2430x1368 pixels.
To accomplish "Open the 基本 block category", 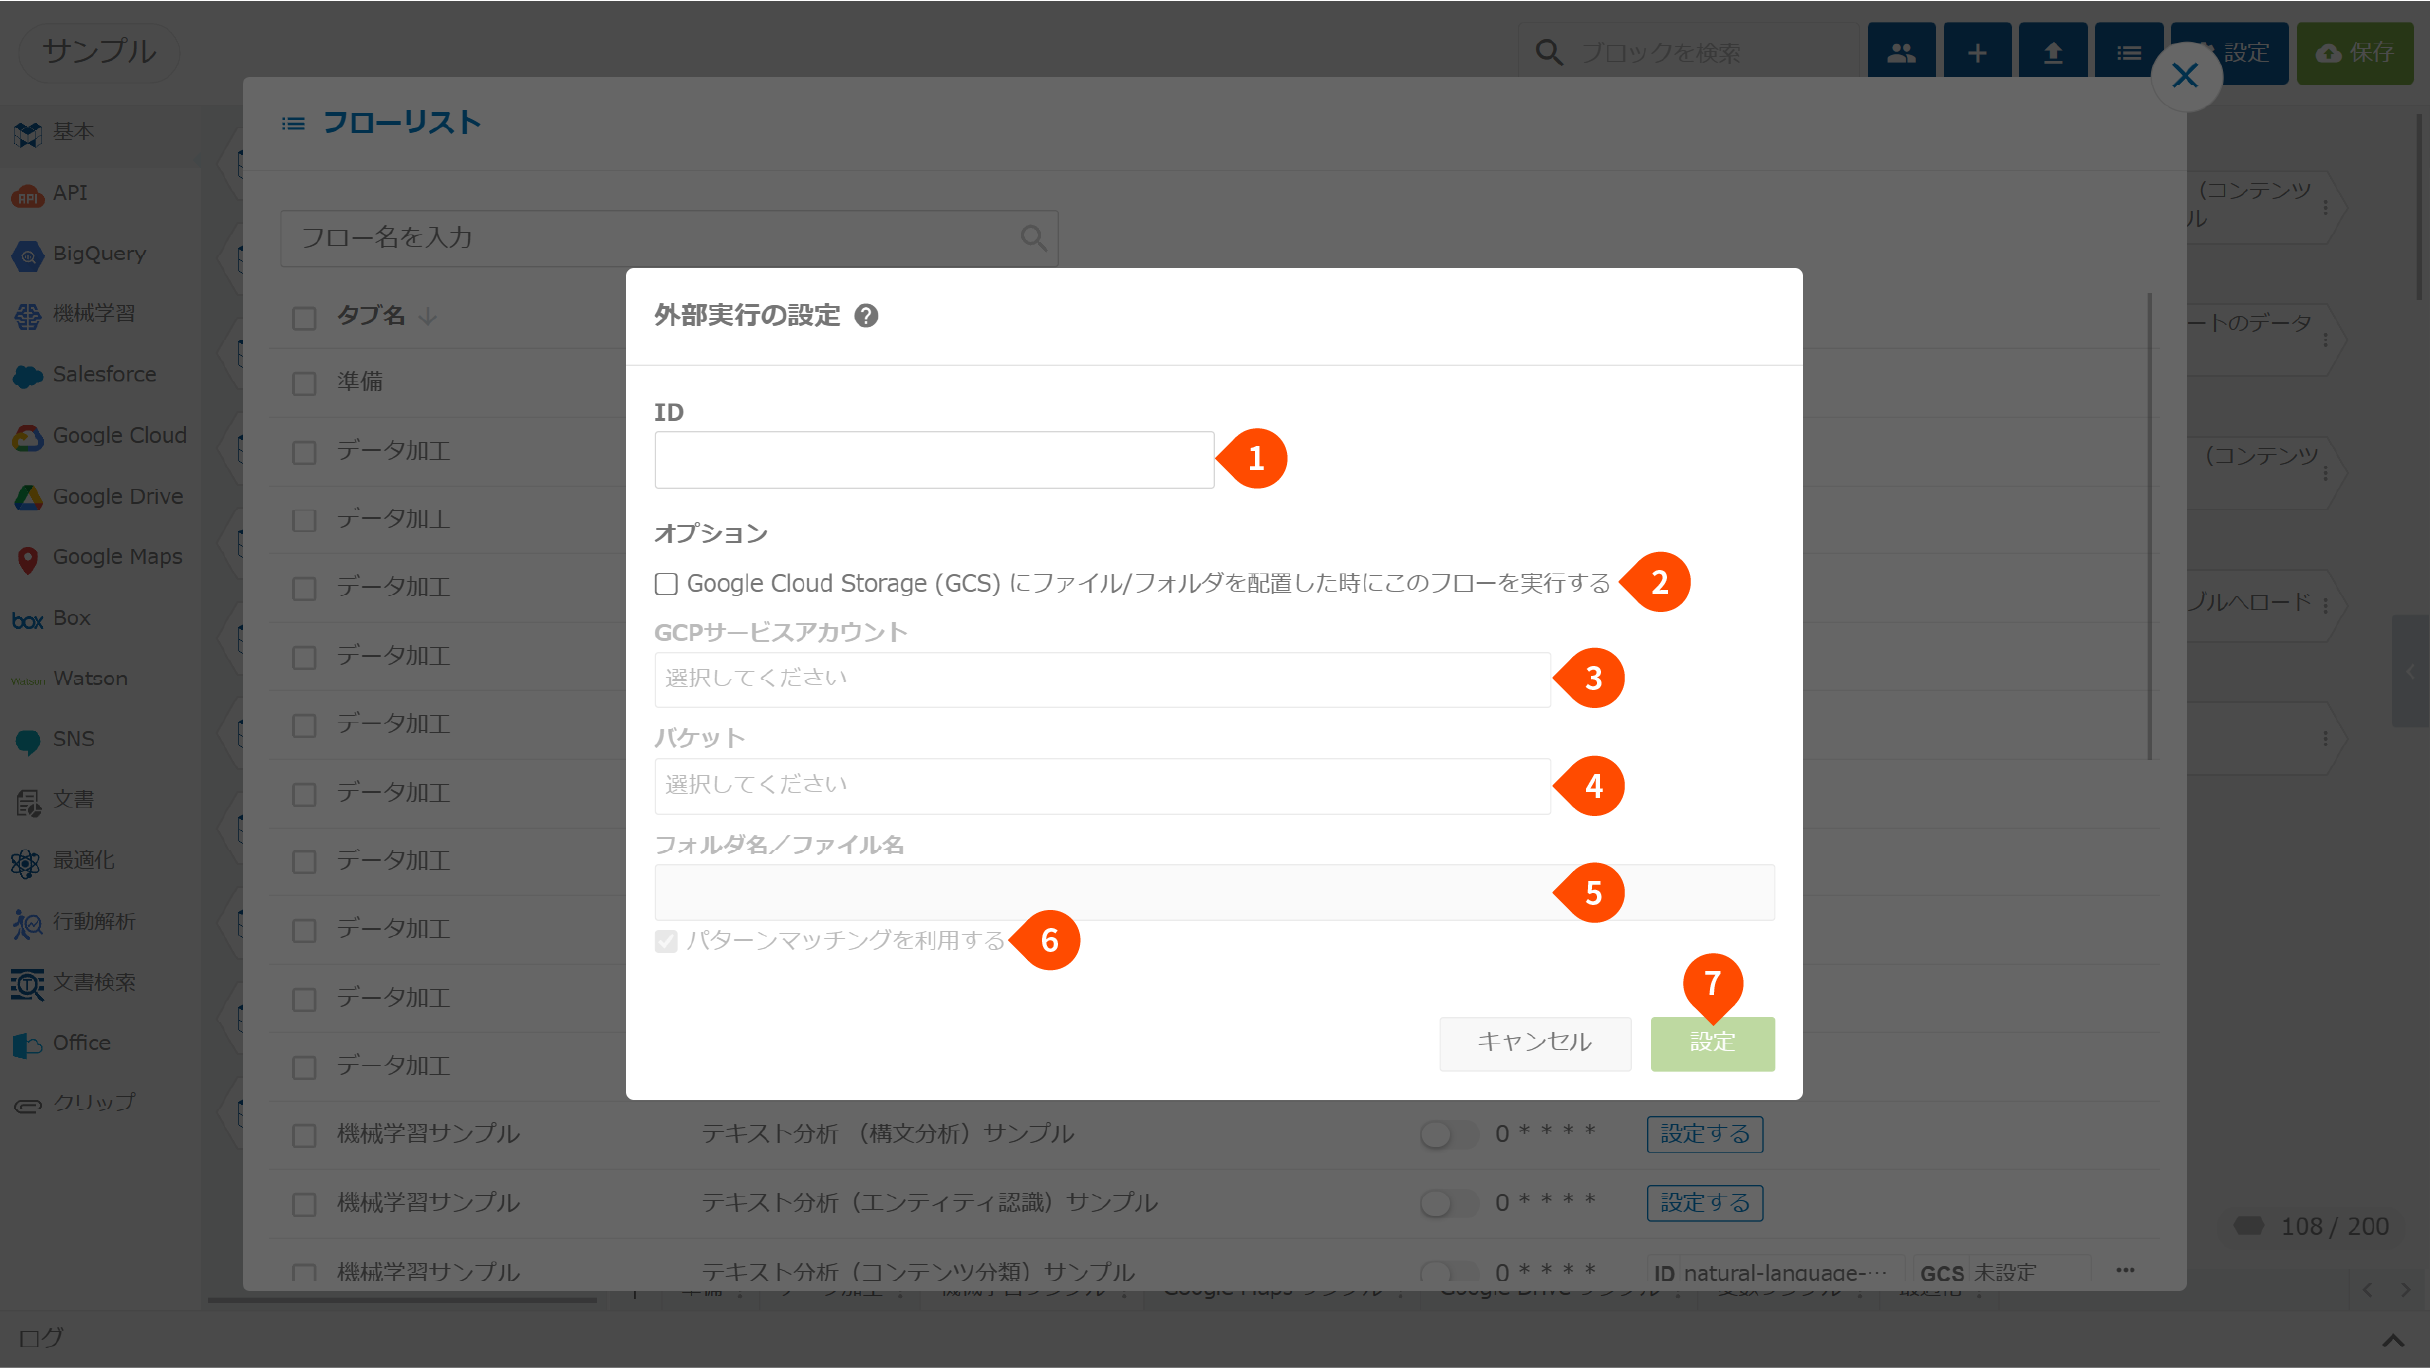I will click(100, 132).
